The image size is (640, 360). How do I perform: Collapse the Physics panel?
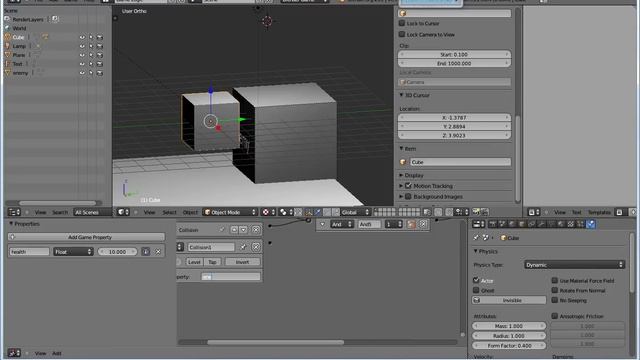476,251
